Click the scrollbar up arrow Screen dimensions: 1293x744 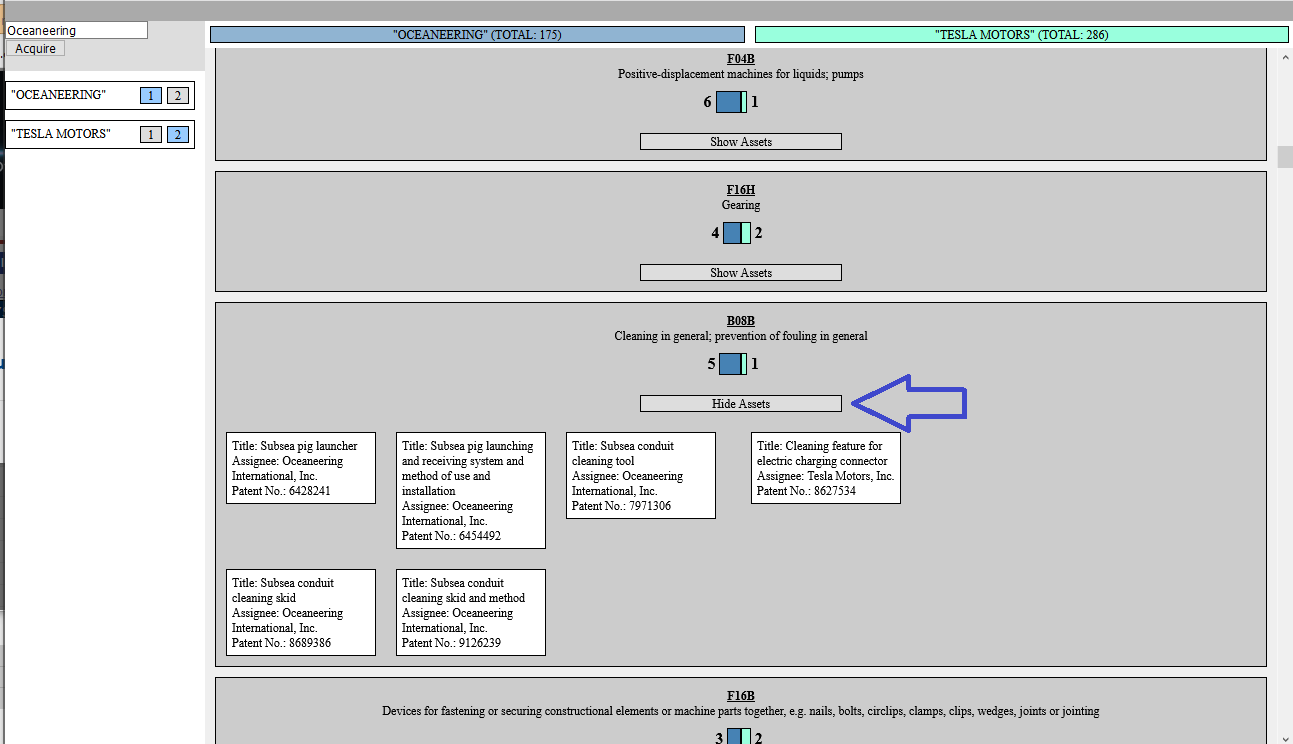tap(1285, 56)
